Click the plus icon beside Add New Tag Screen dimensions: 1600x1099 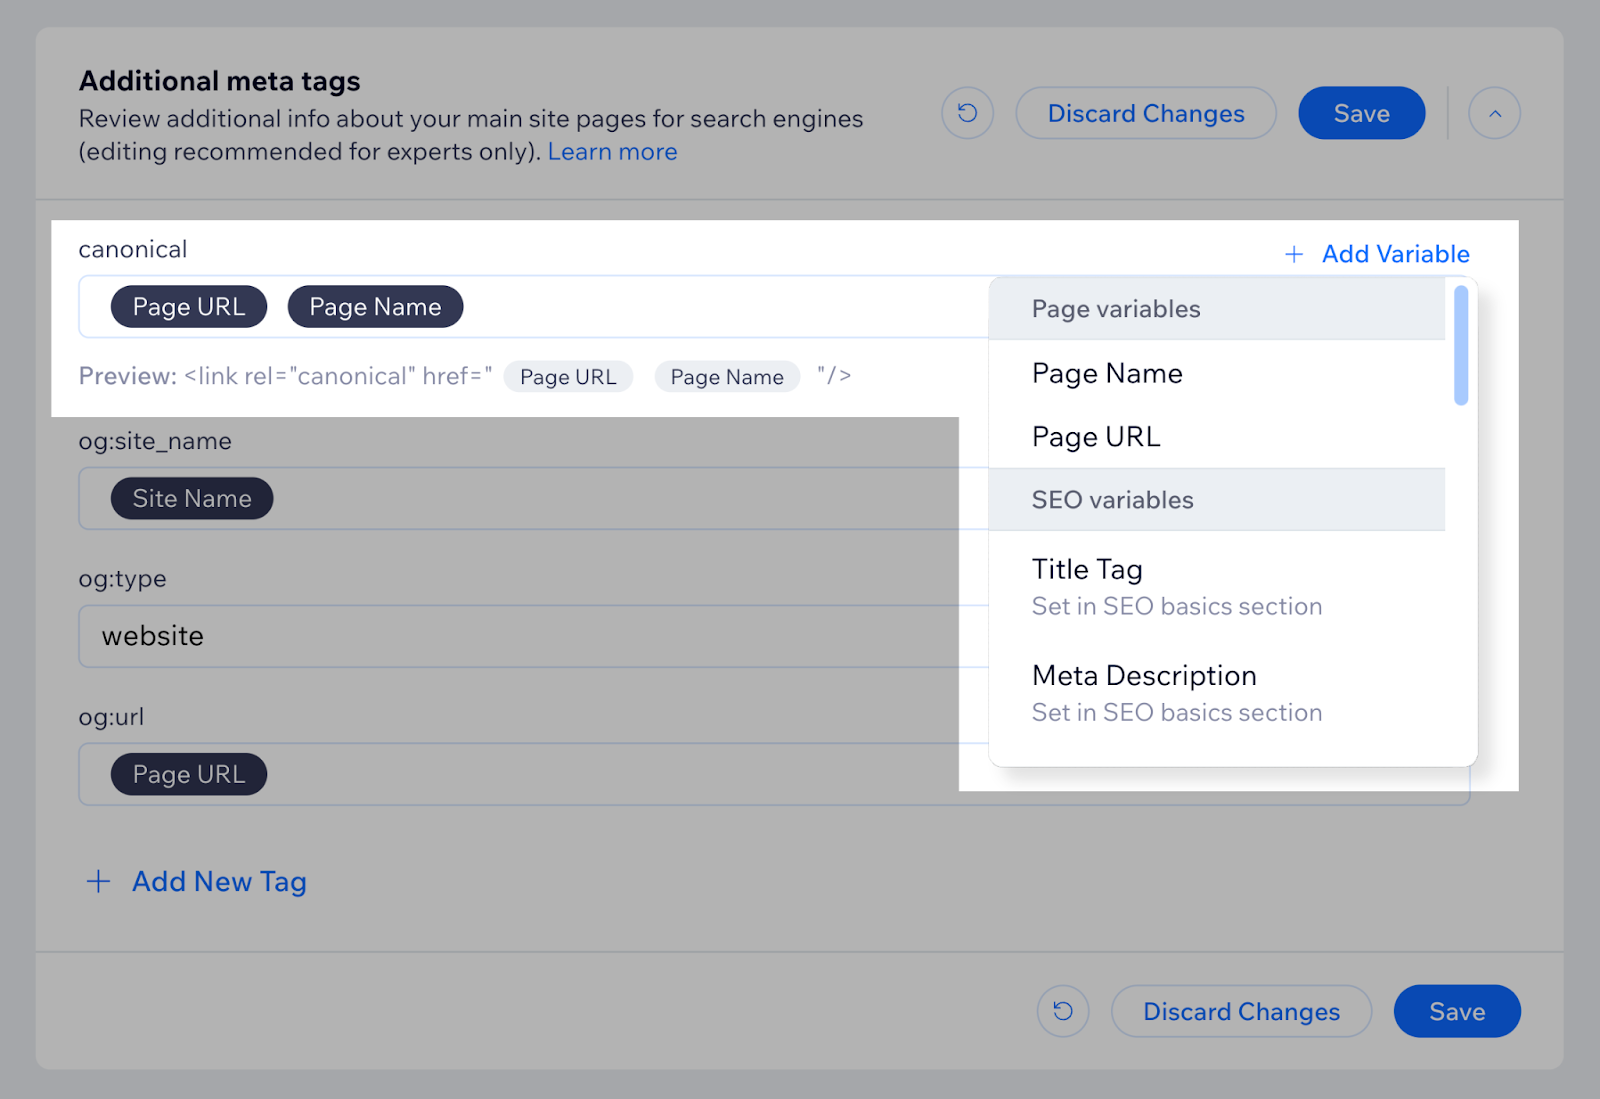pos(98,881)
